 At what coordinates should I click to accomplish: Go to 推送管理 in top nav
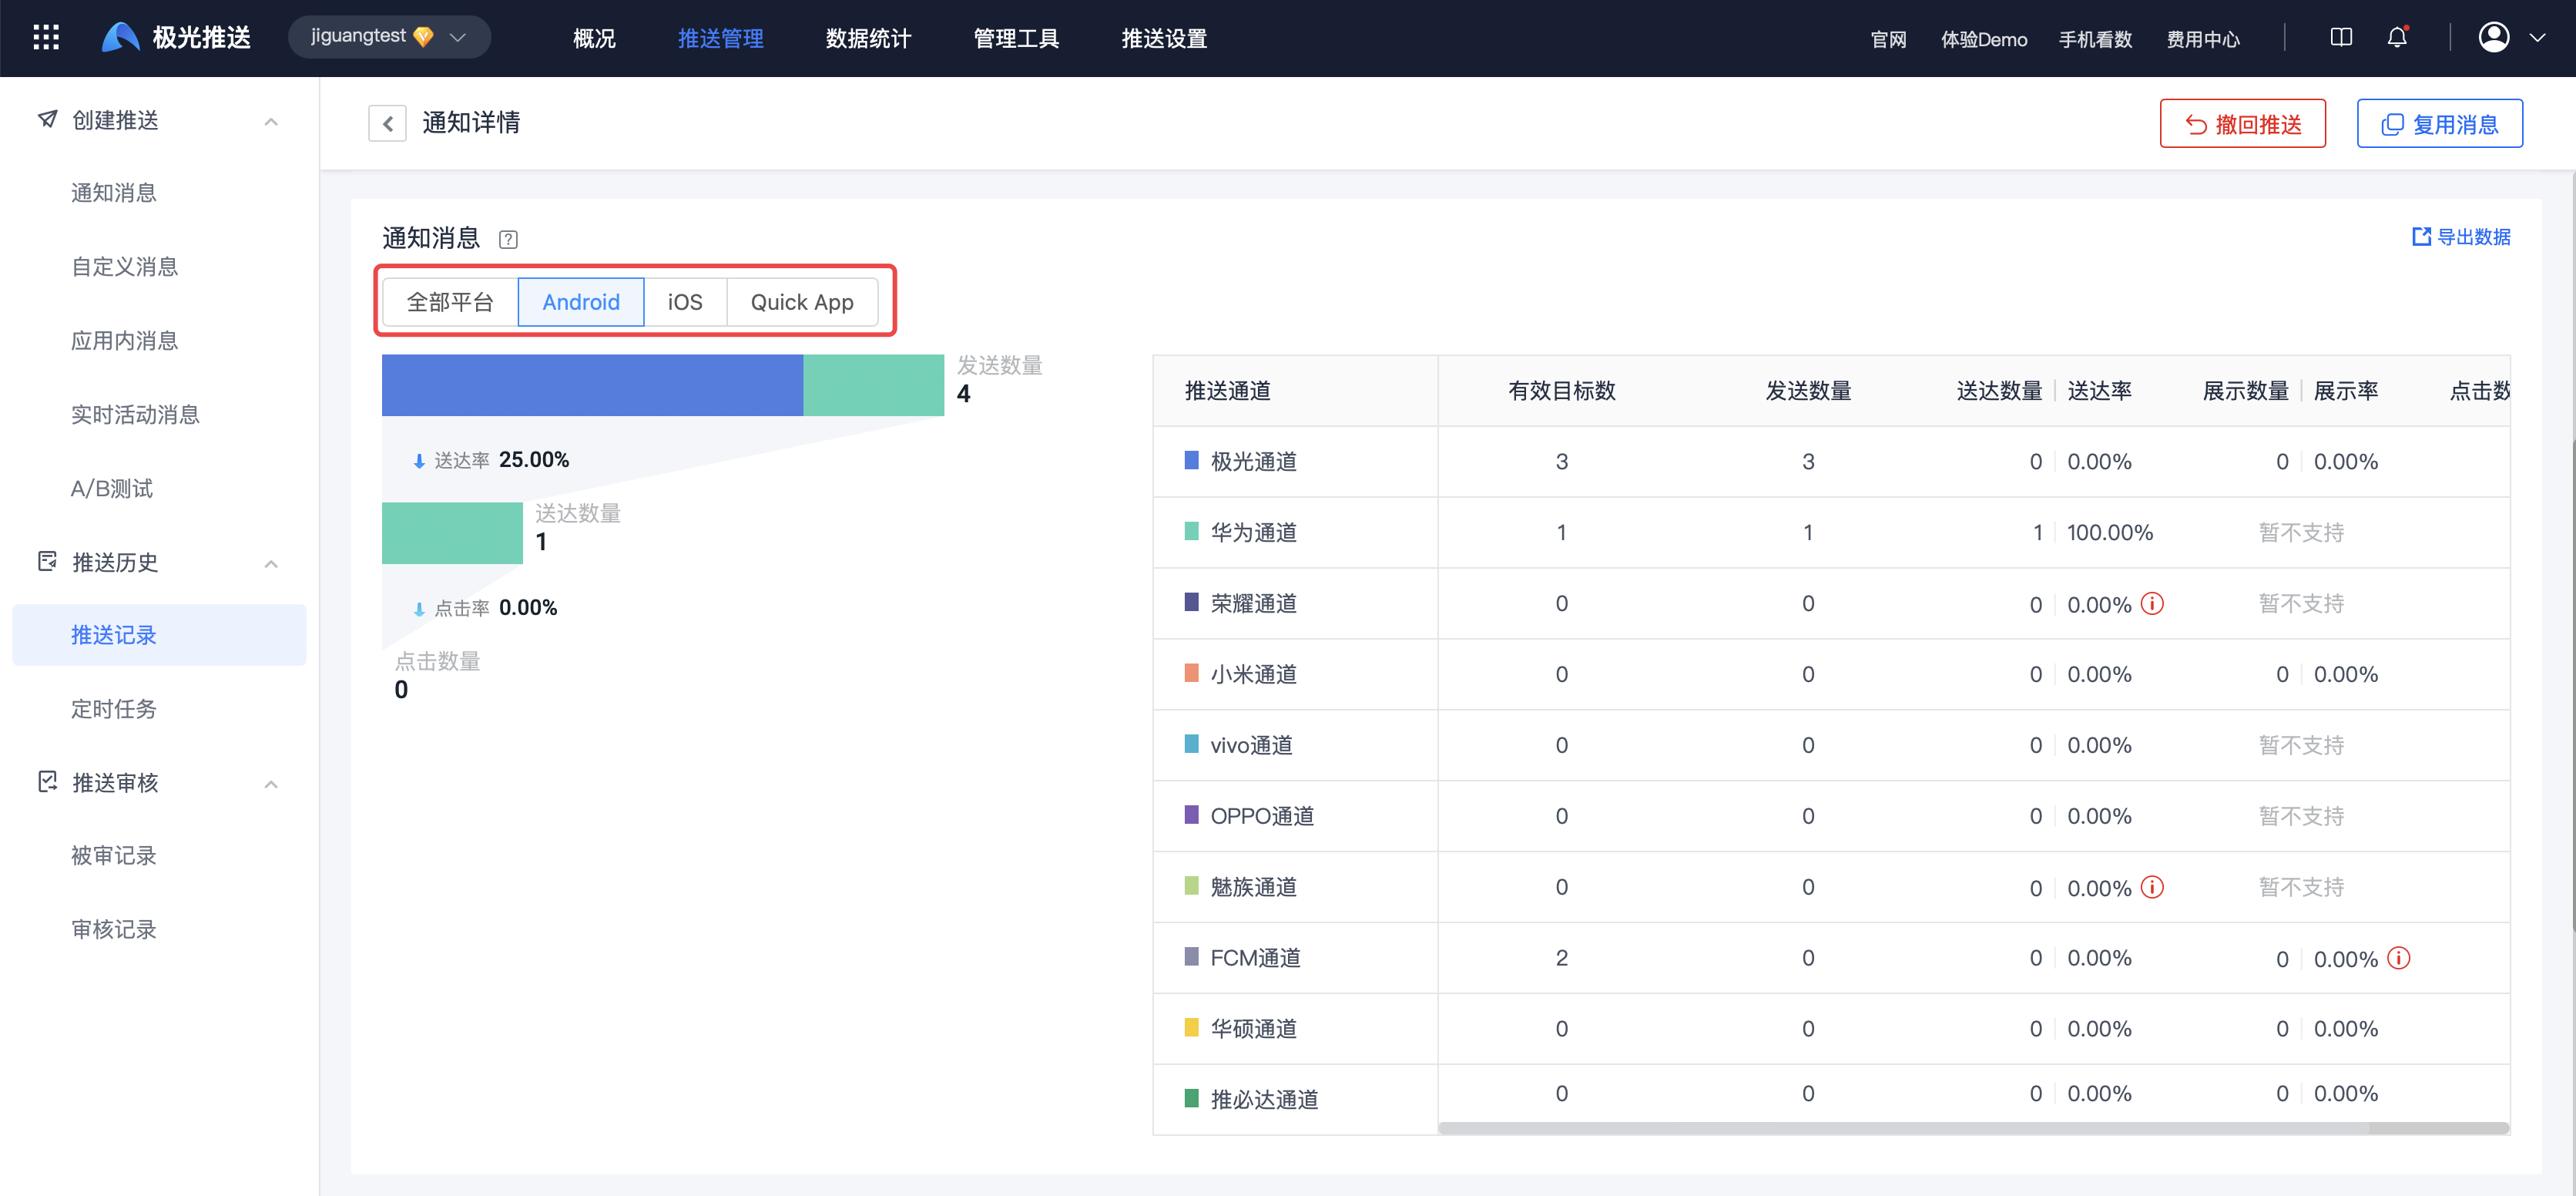pyautogui.click(x=720, y=38)
